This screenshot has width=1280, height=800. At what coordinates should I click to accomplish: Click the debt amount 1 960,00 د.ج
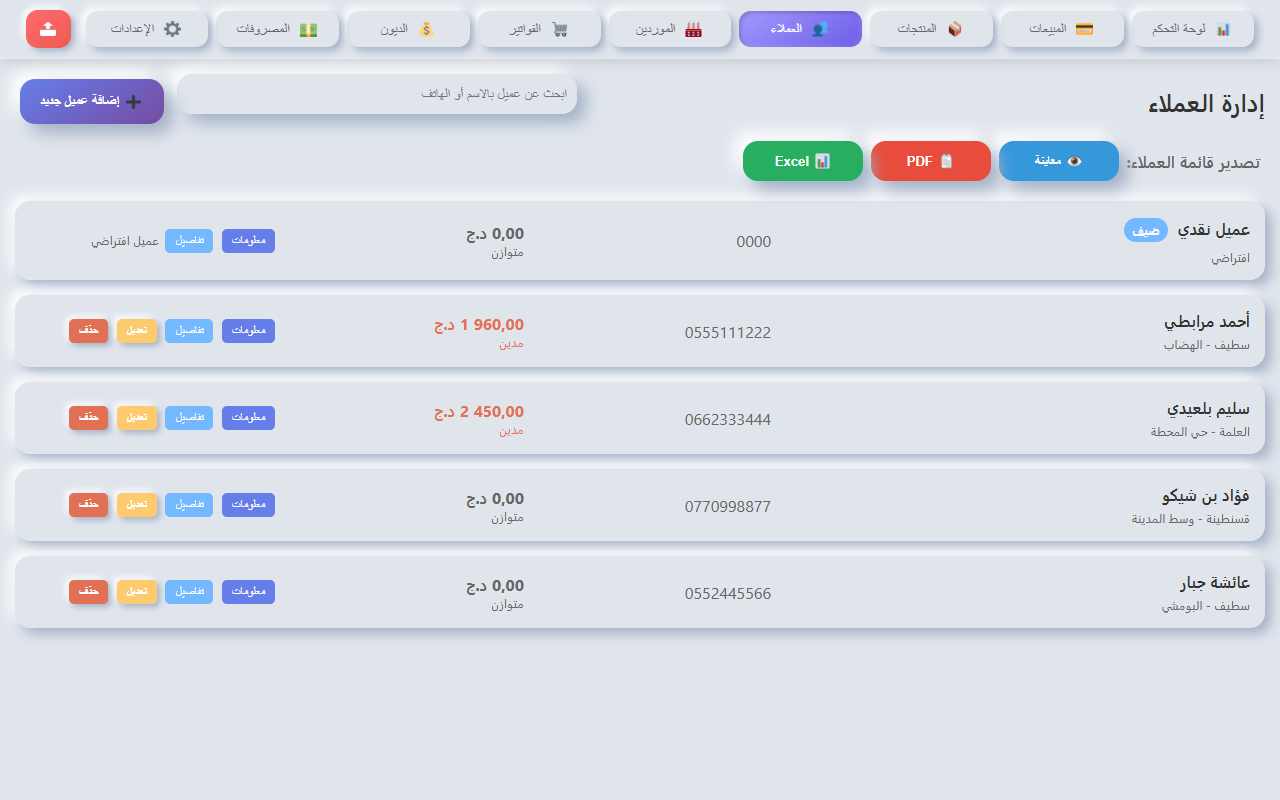479,324
